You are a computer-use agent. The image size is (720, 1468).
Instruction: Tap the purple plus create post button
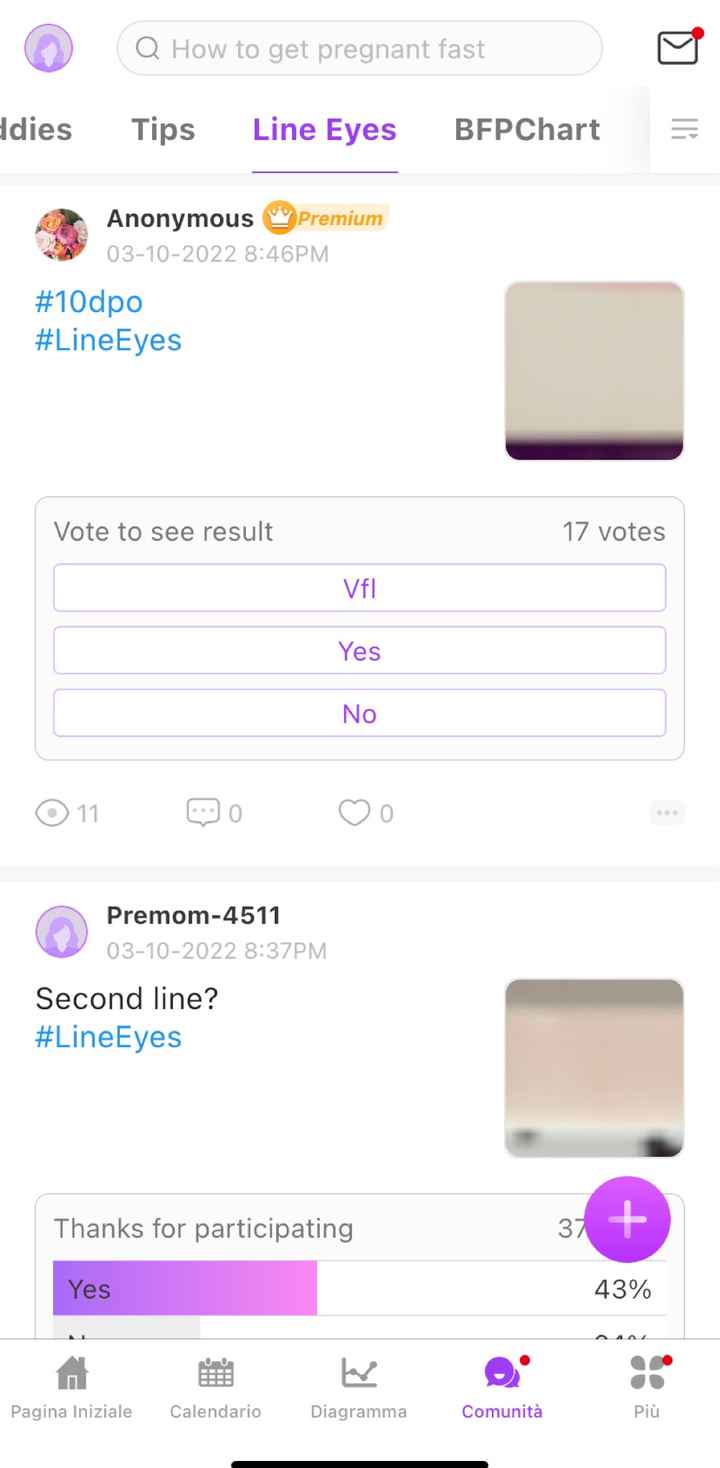click(x=627, y=1219)
